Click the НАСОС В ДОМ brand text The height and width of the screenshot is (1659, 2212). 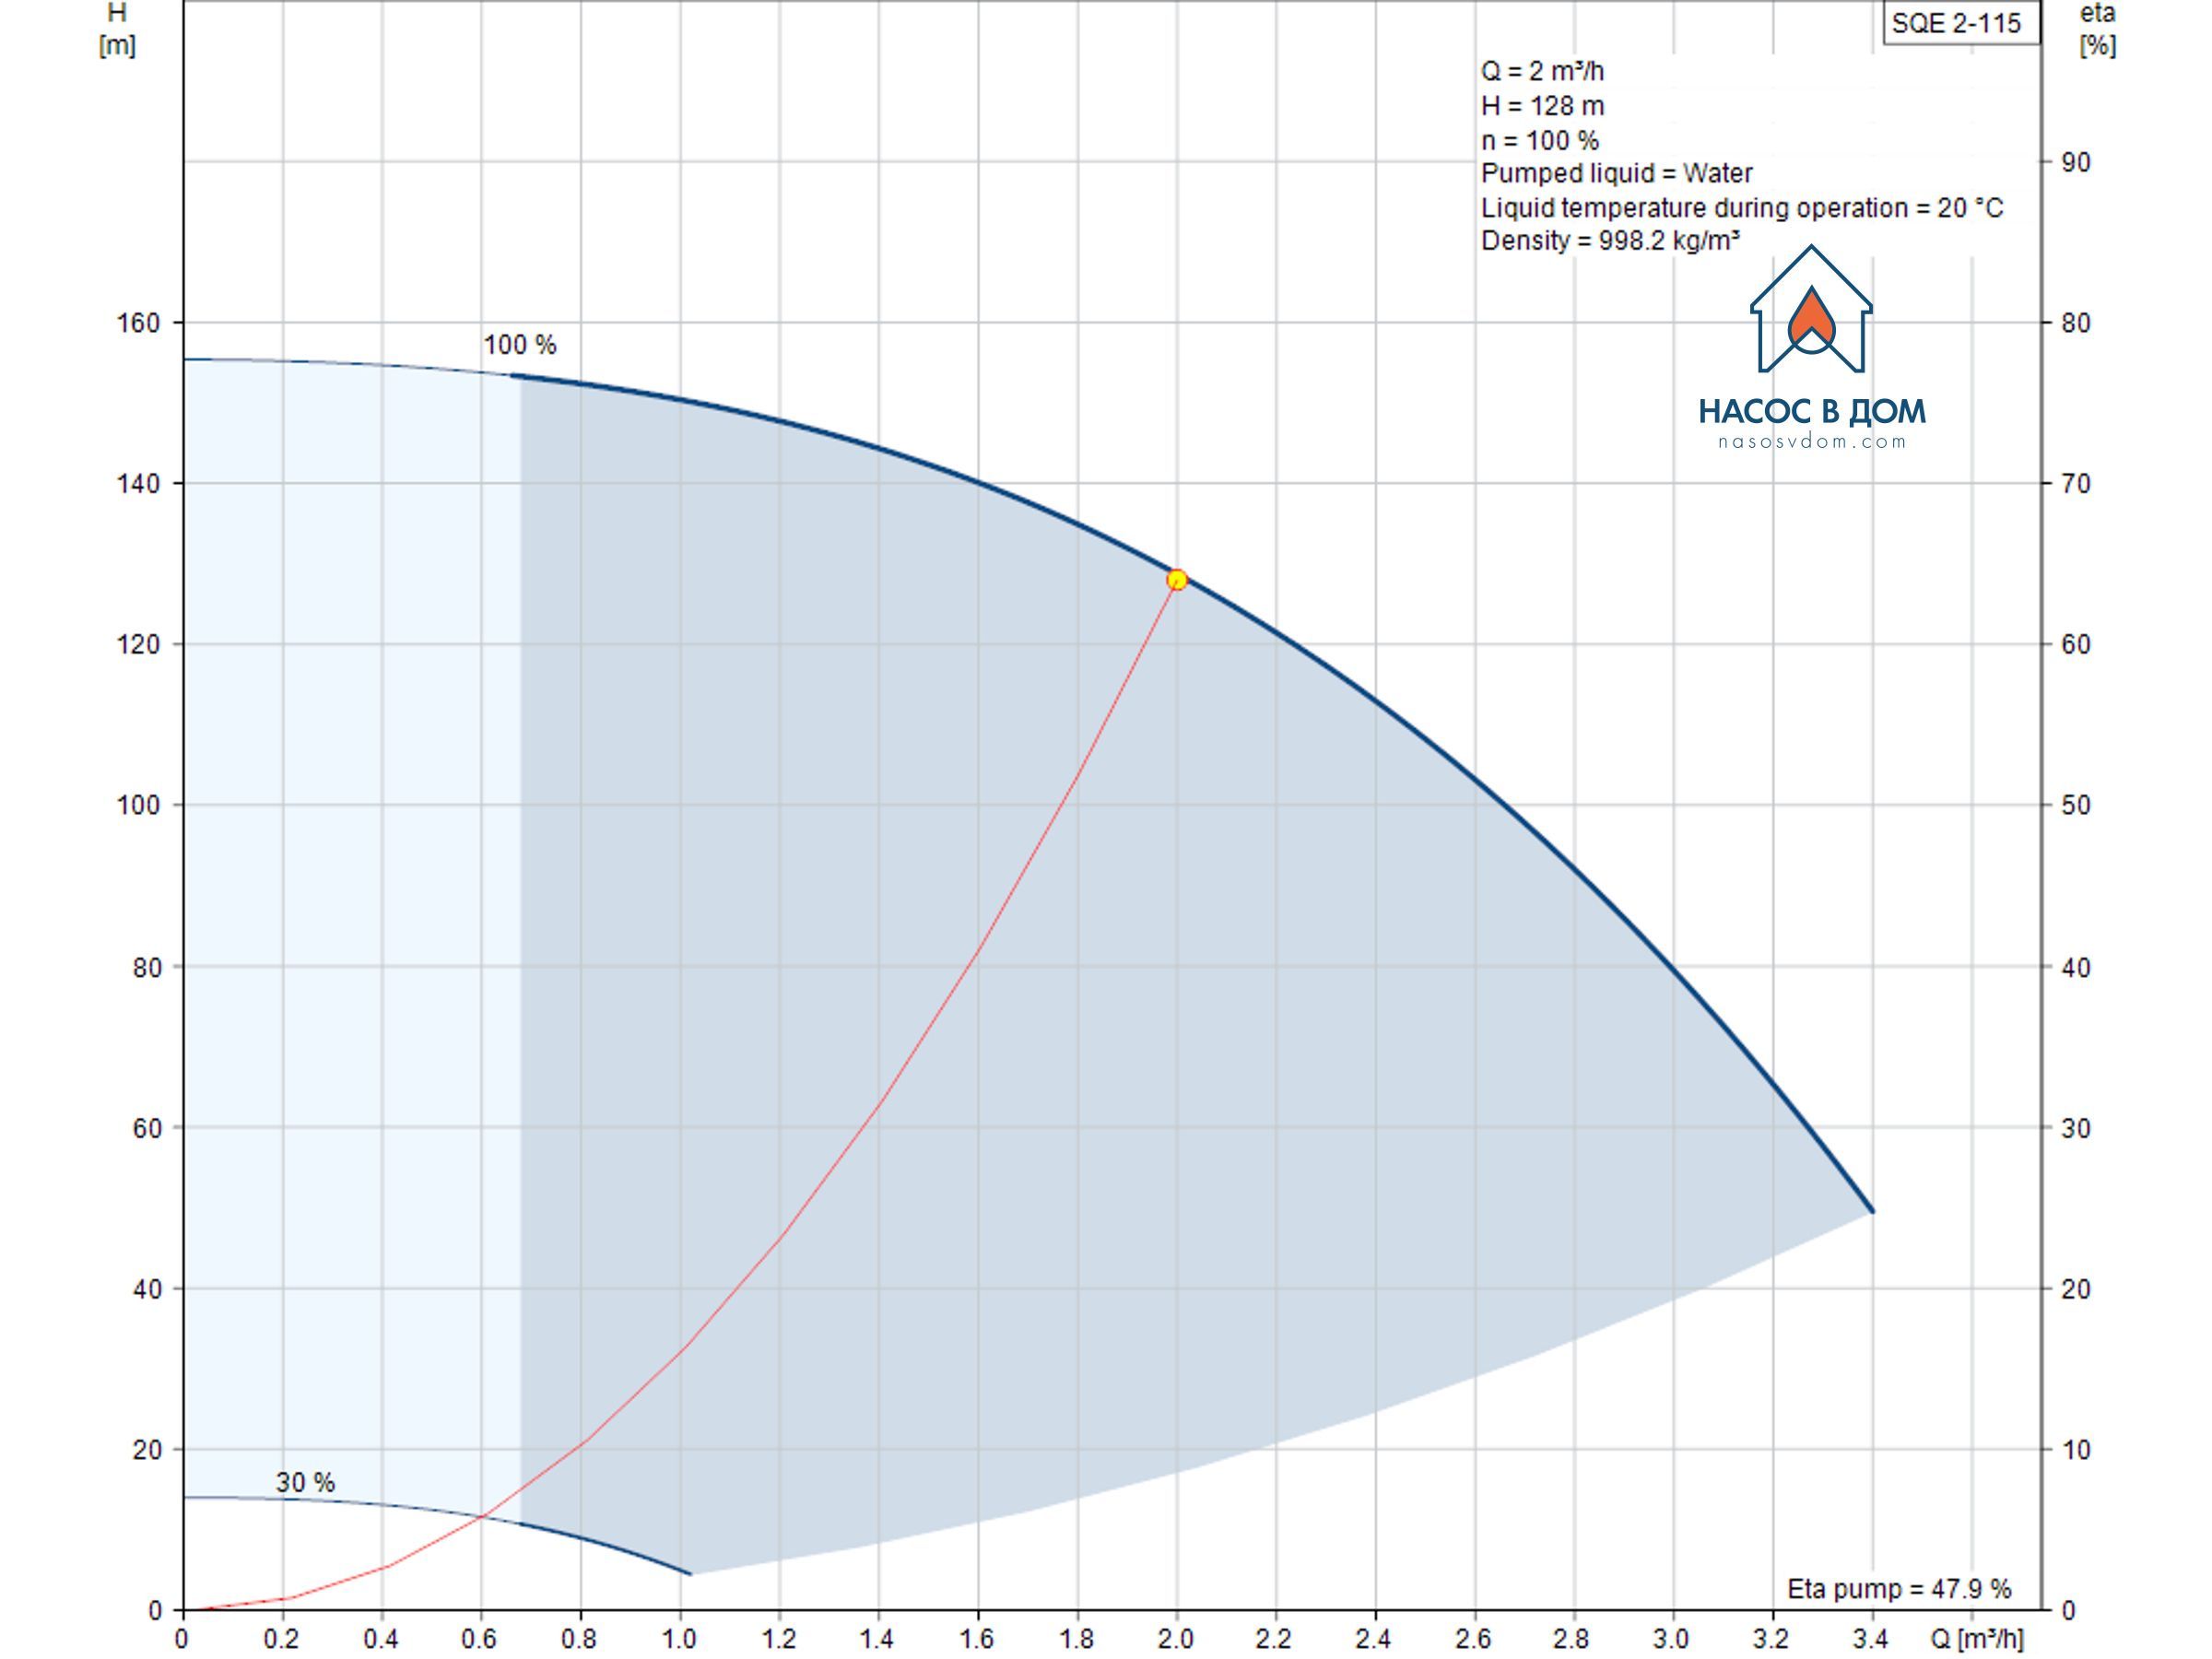[x=1812, y=411]
